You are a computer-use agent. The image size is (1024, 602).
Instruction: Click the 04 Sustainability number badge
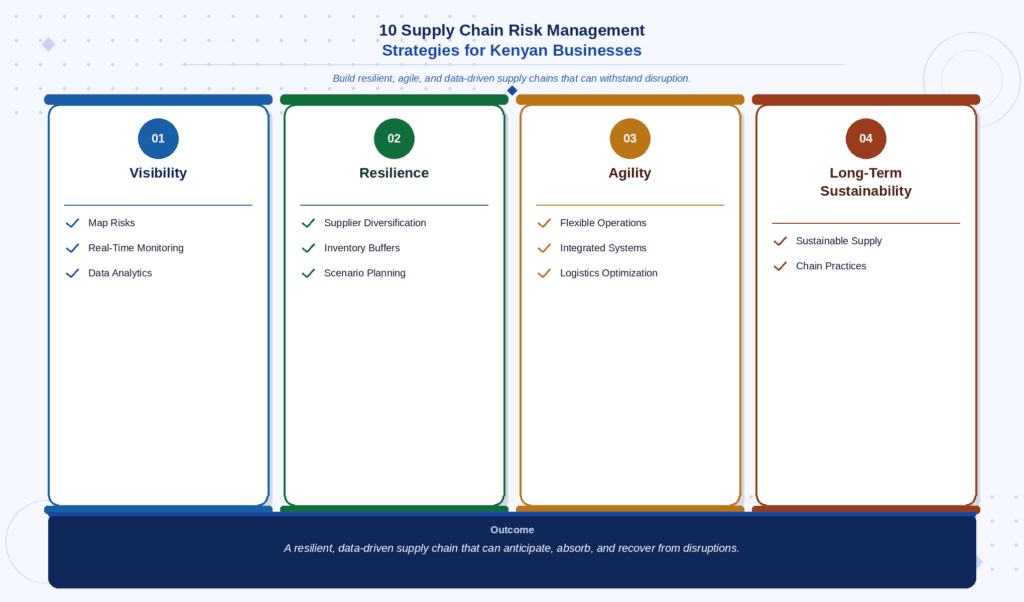click(865, 138)
